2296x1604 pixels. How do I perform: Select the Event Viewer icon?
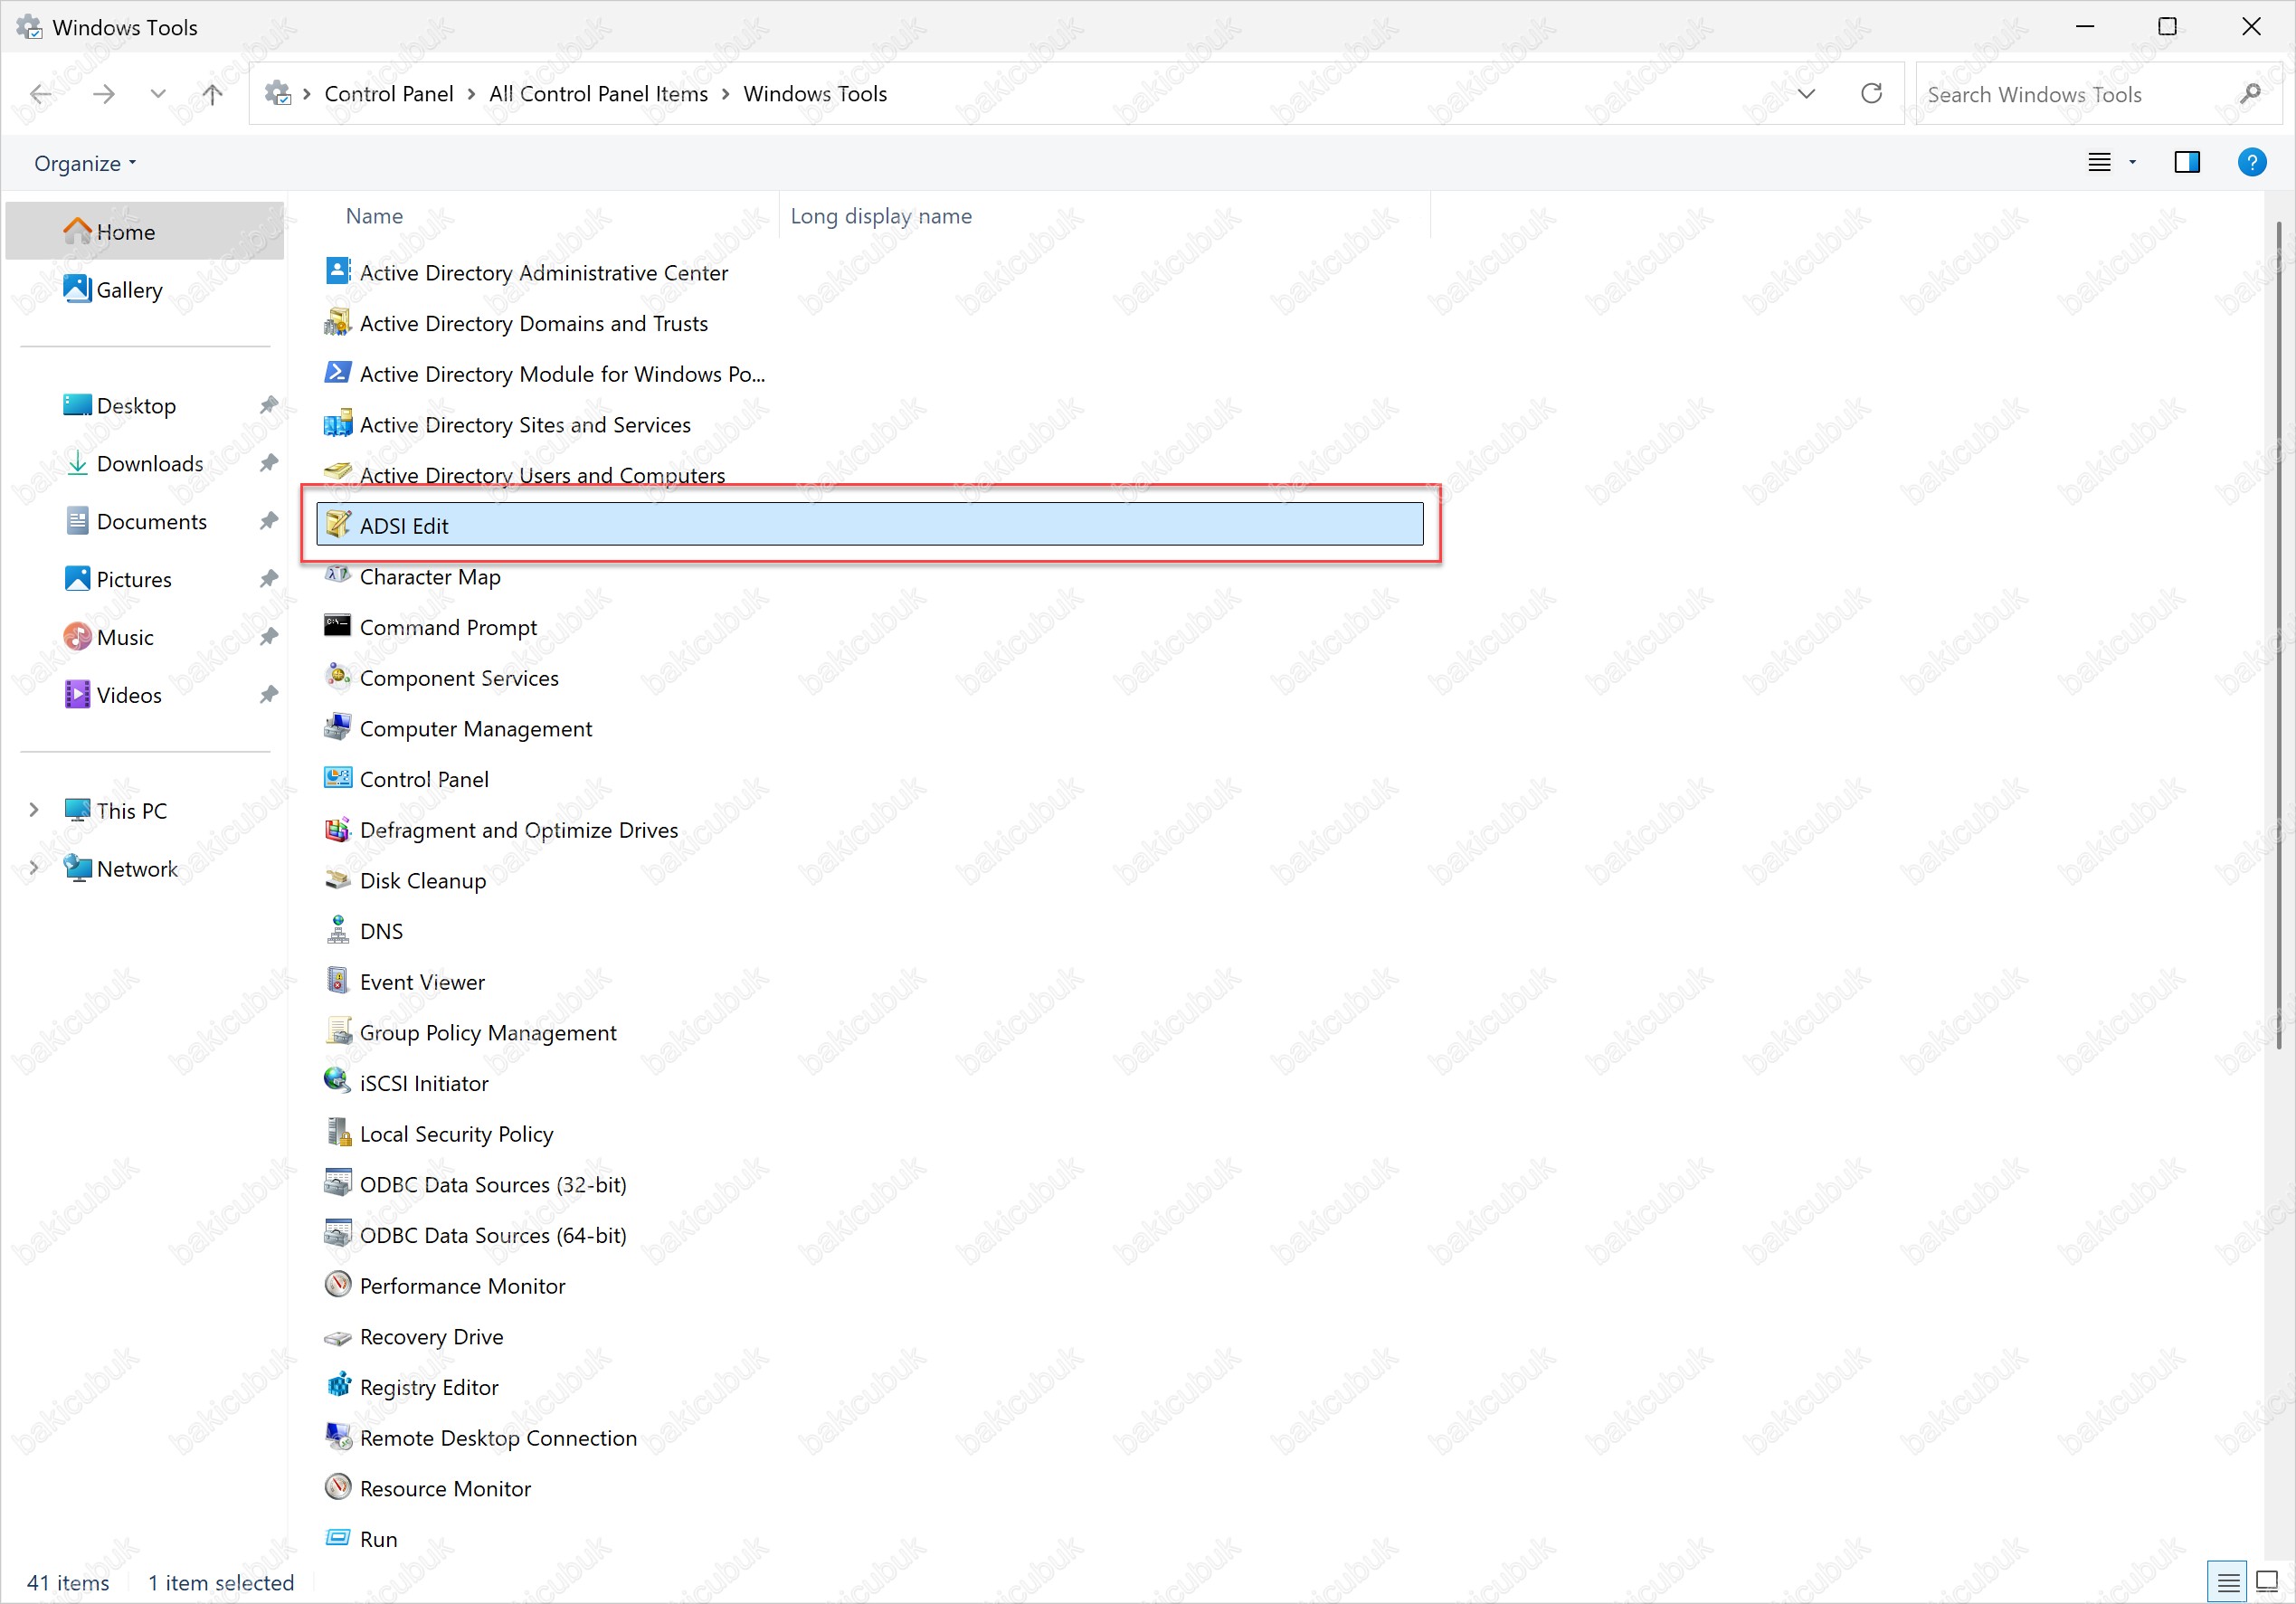[338, 981]
